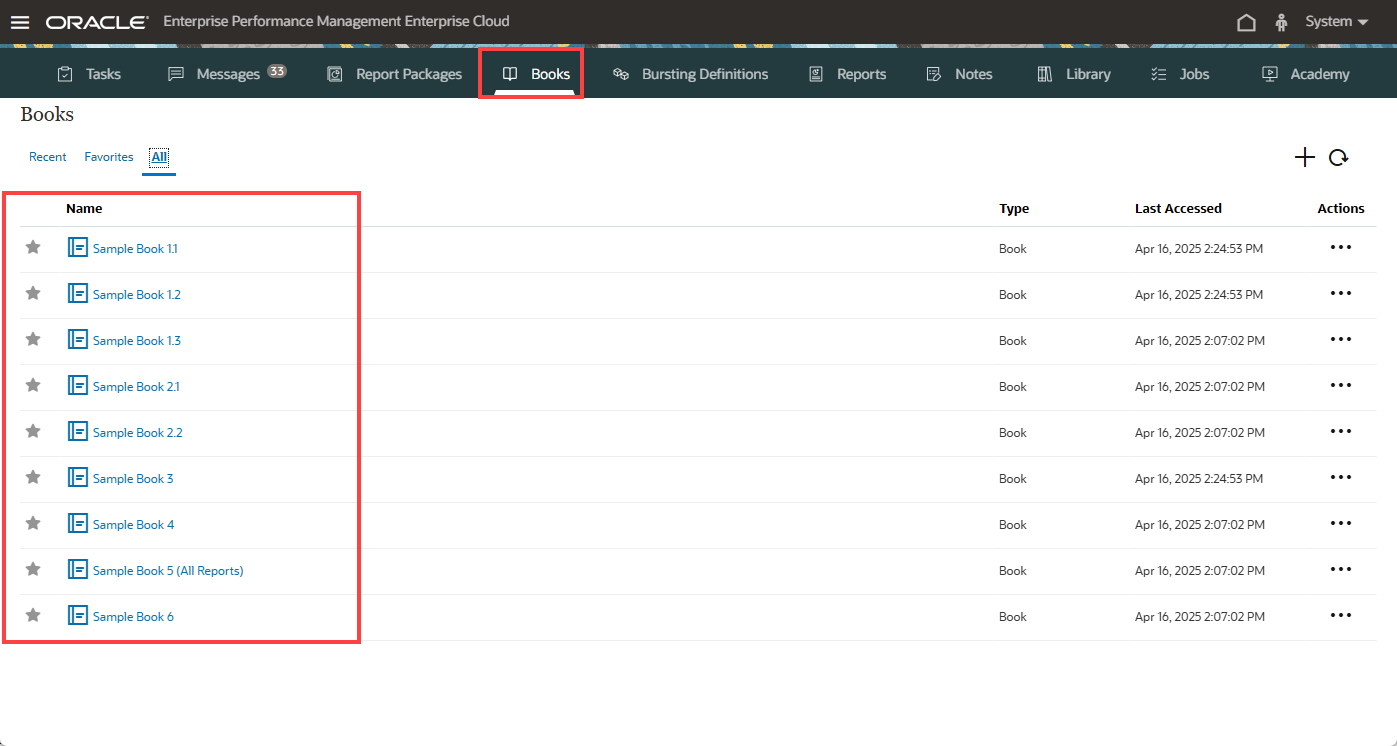1397x746 pixels.
Task: Open the Academy tab
Action: [1306, 74]
